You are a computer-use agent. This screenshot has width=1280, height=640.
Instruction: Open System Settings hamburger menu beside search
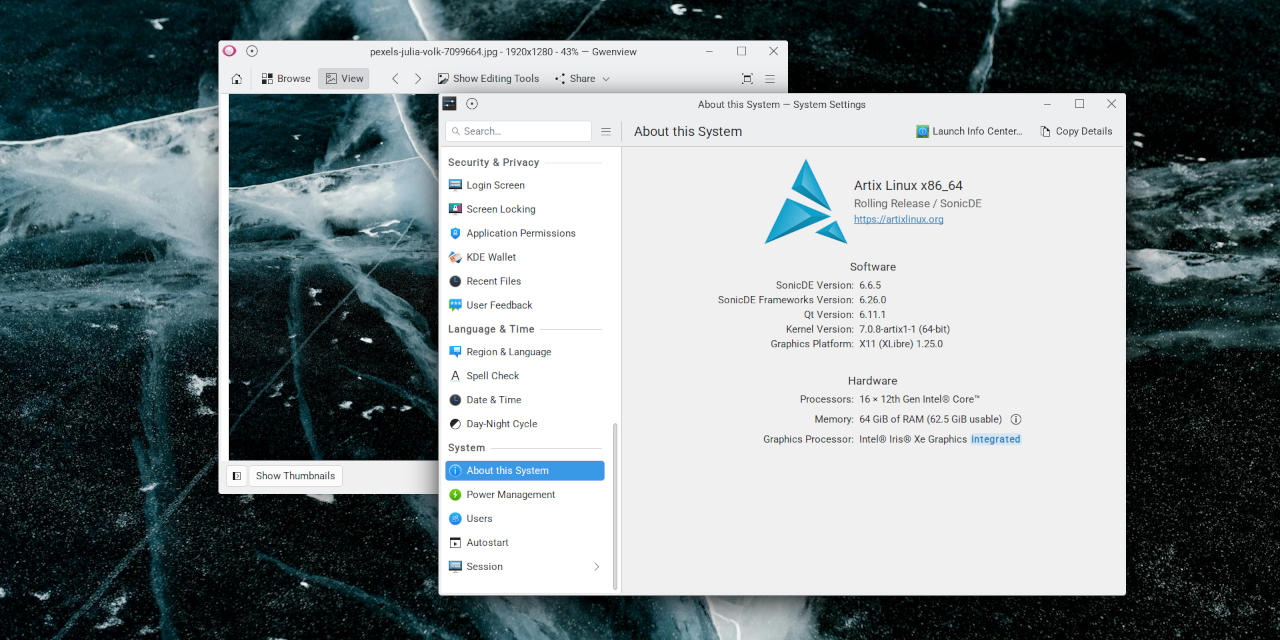(x=606, y=131)
